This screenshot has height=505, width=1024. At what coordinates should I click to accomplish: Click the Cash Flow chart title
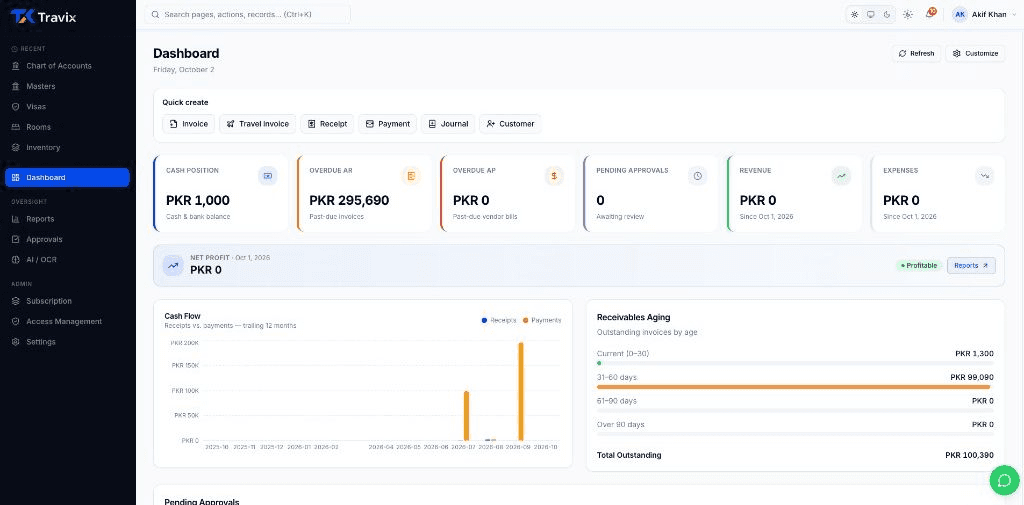[182, 316]
